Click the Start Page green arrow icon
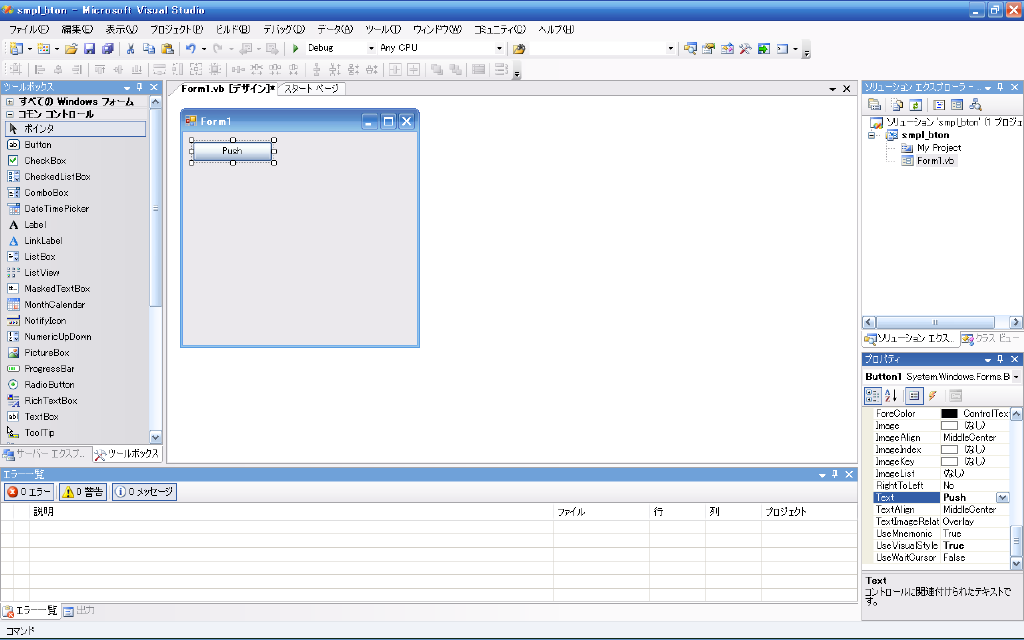 click(763, 48)
